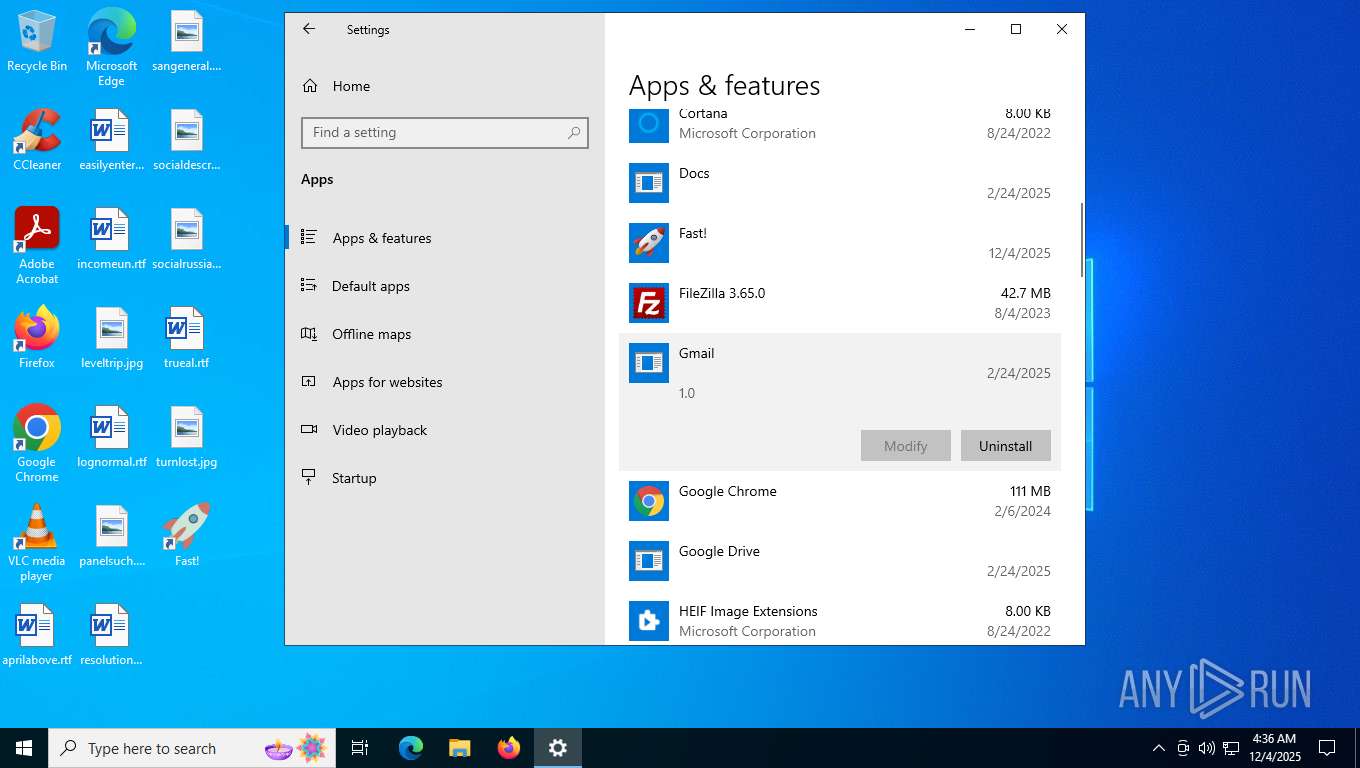Select the Fast! app entry
This screenshot has width=1360, height=768.
(840, 243)
